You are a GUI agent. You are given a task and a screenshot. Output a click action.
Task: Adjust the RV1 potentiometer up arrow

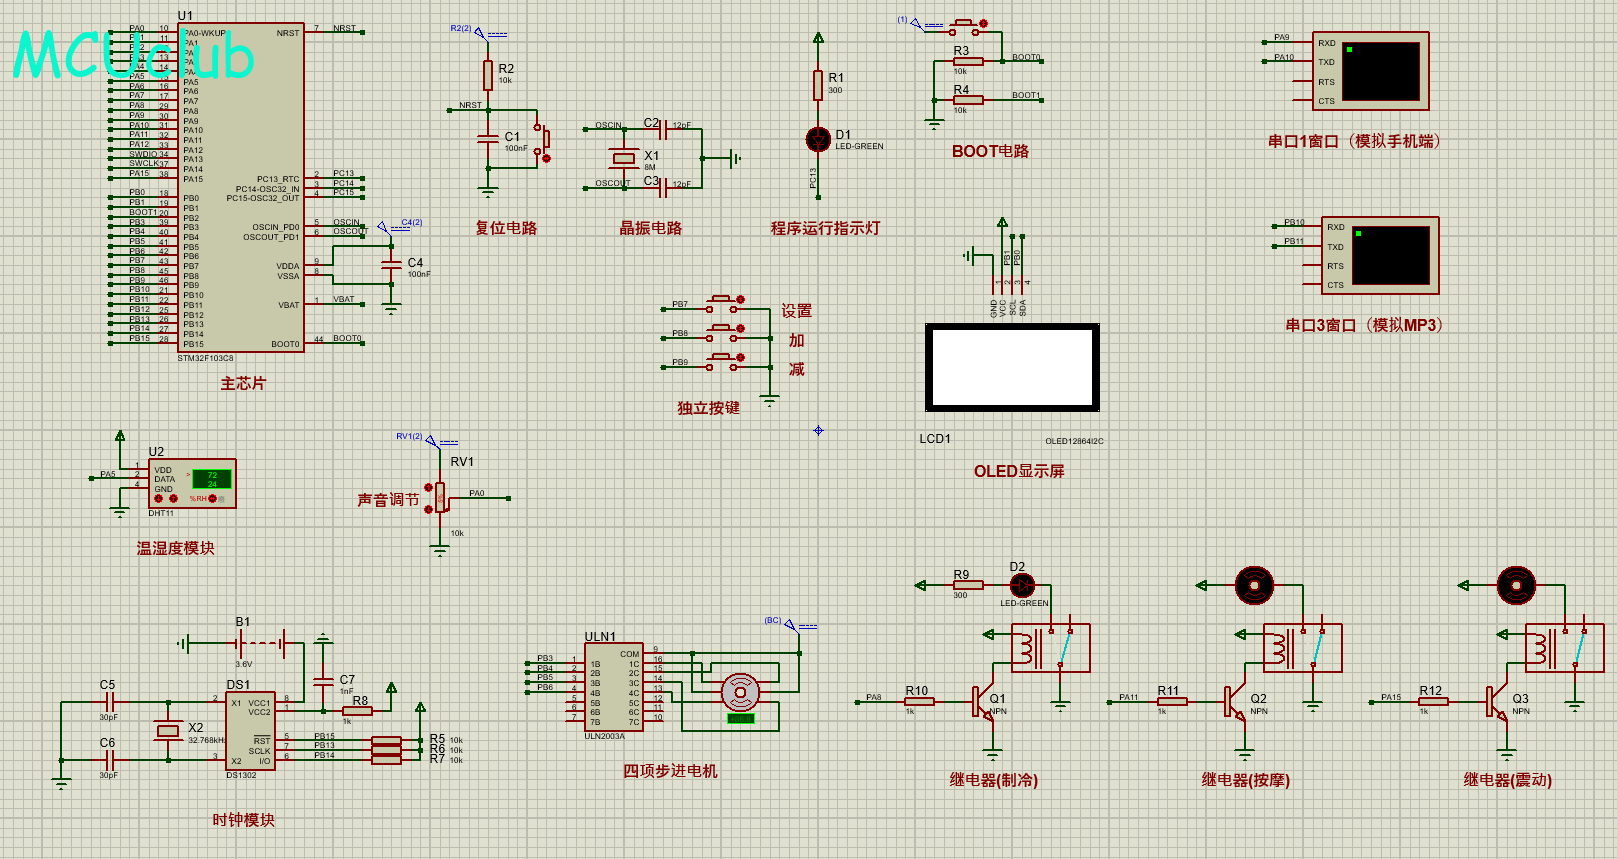point(429,488)
